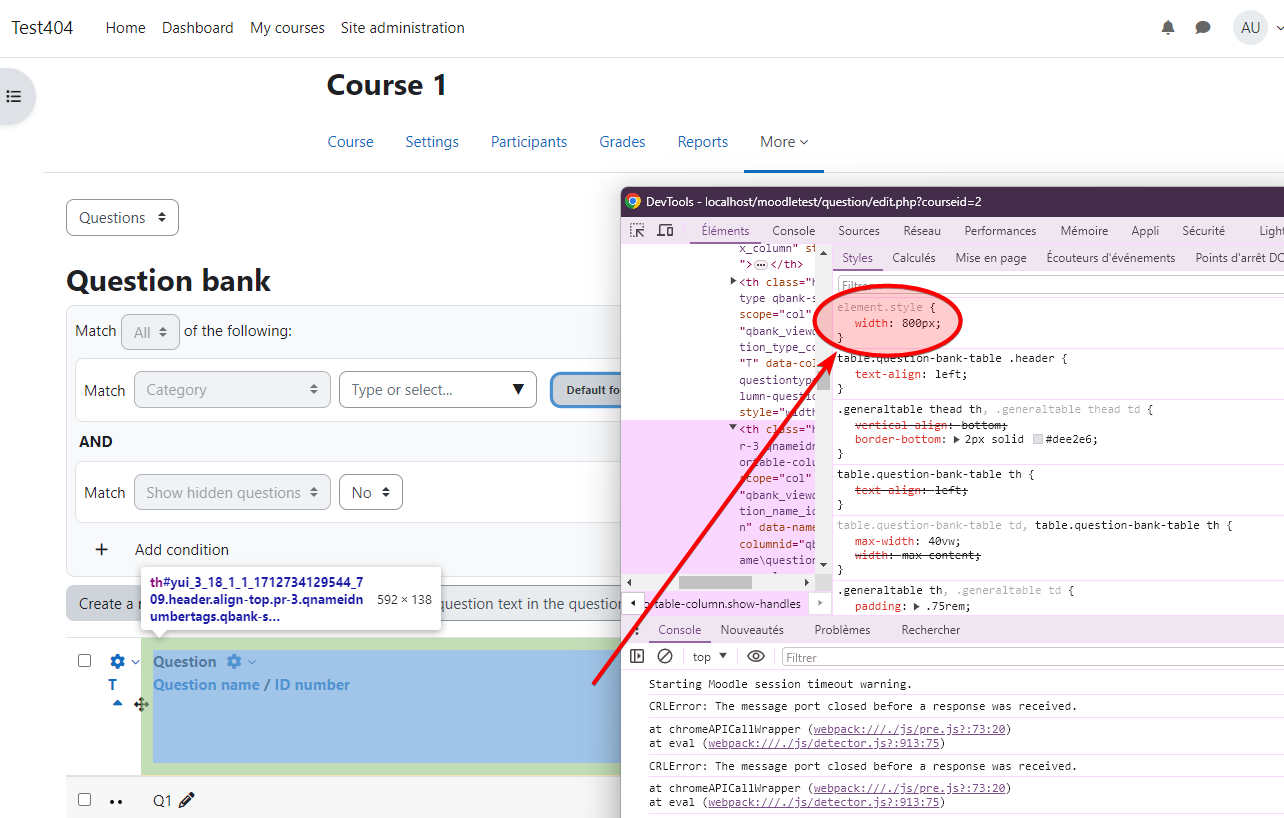
Task: Click the breadcrumb left arrow in Elements panel
Action: (633, 604)
